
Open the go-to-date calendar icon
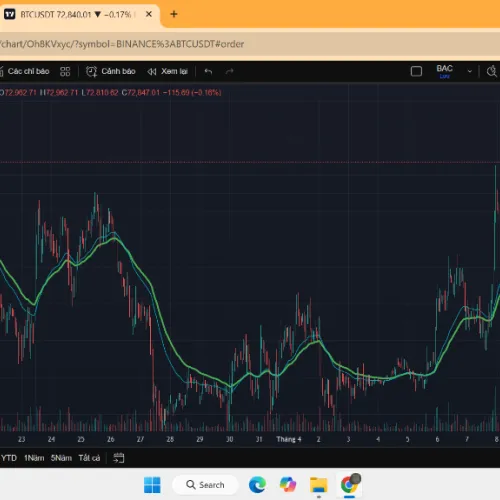(x=119, y=458)
